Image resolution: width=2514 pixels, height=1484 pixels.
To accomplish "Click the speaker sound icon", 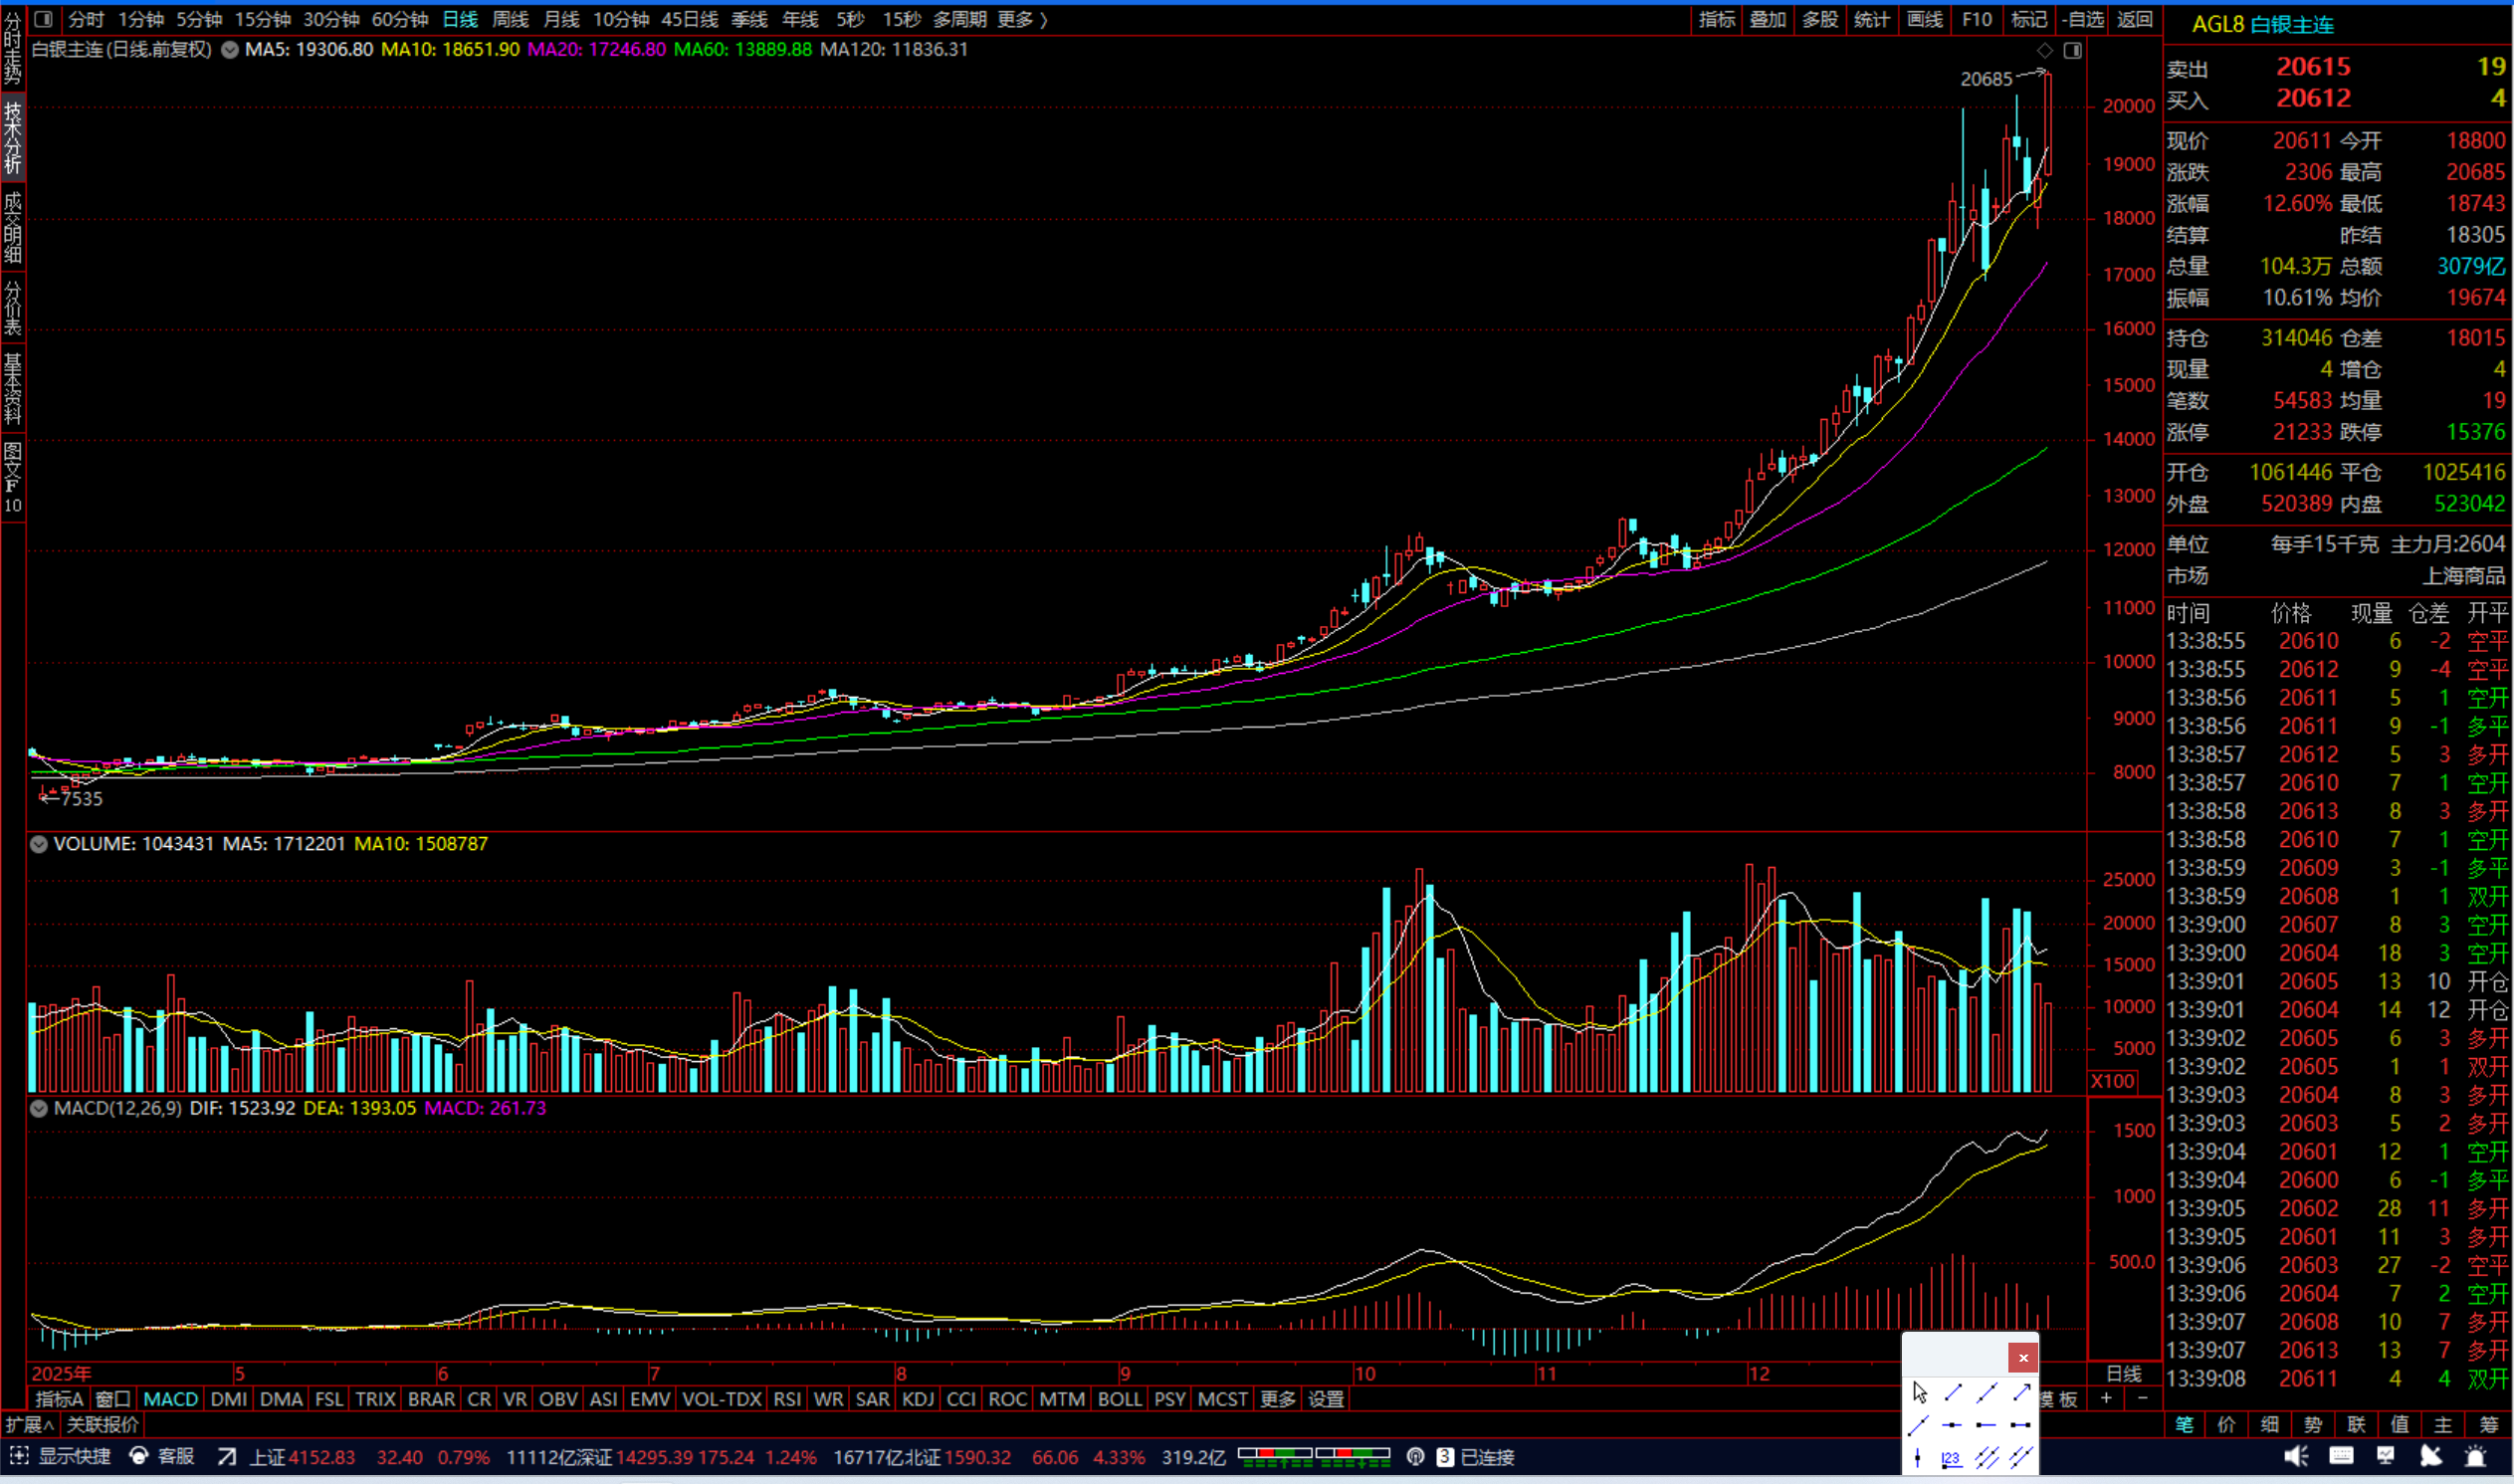I will (x=2296, y=1457).
